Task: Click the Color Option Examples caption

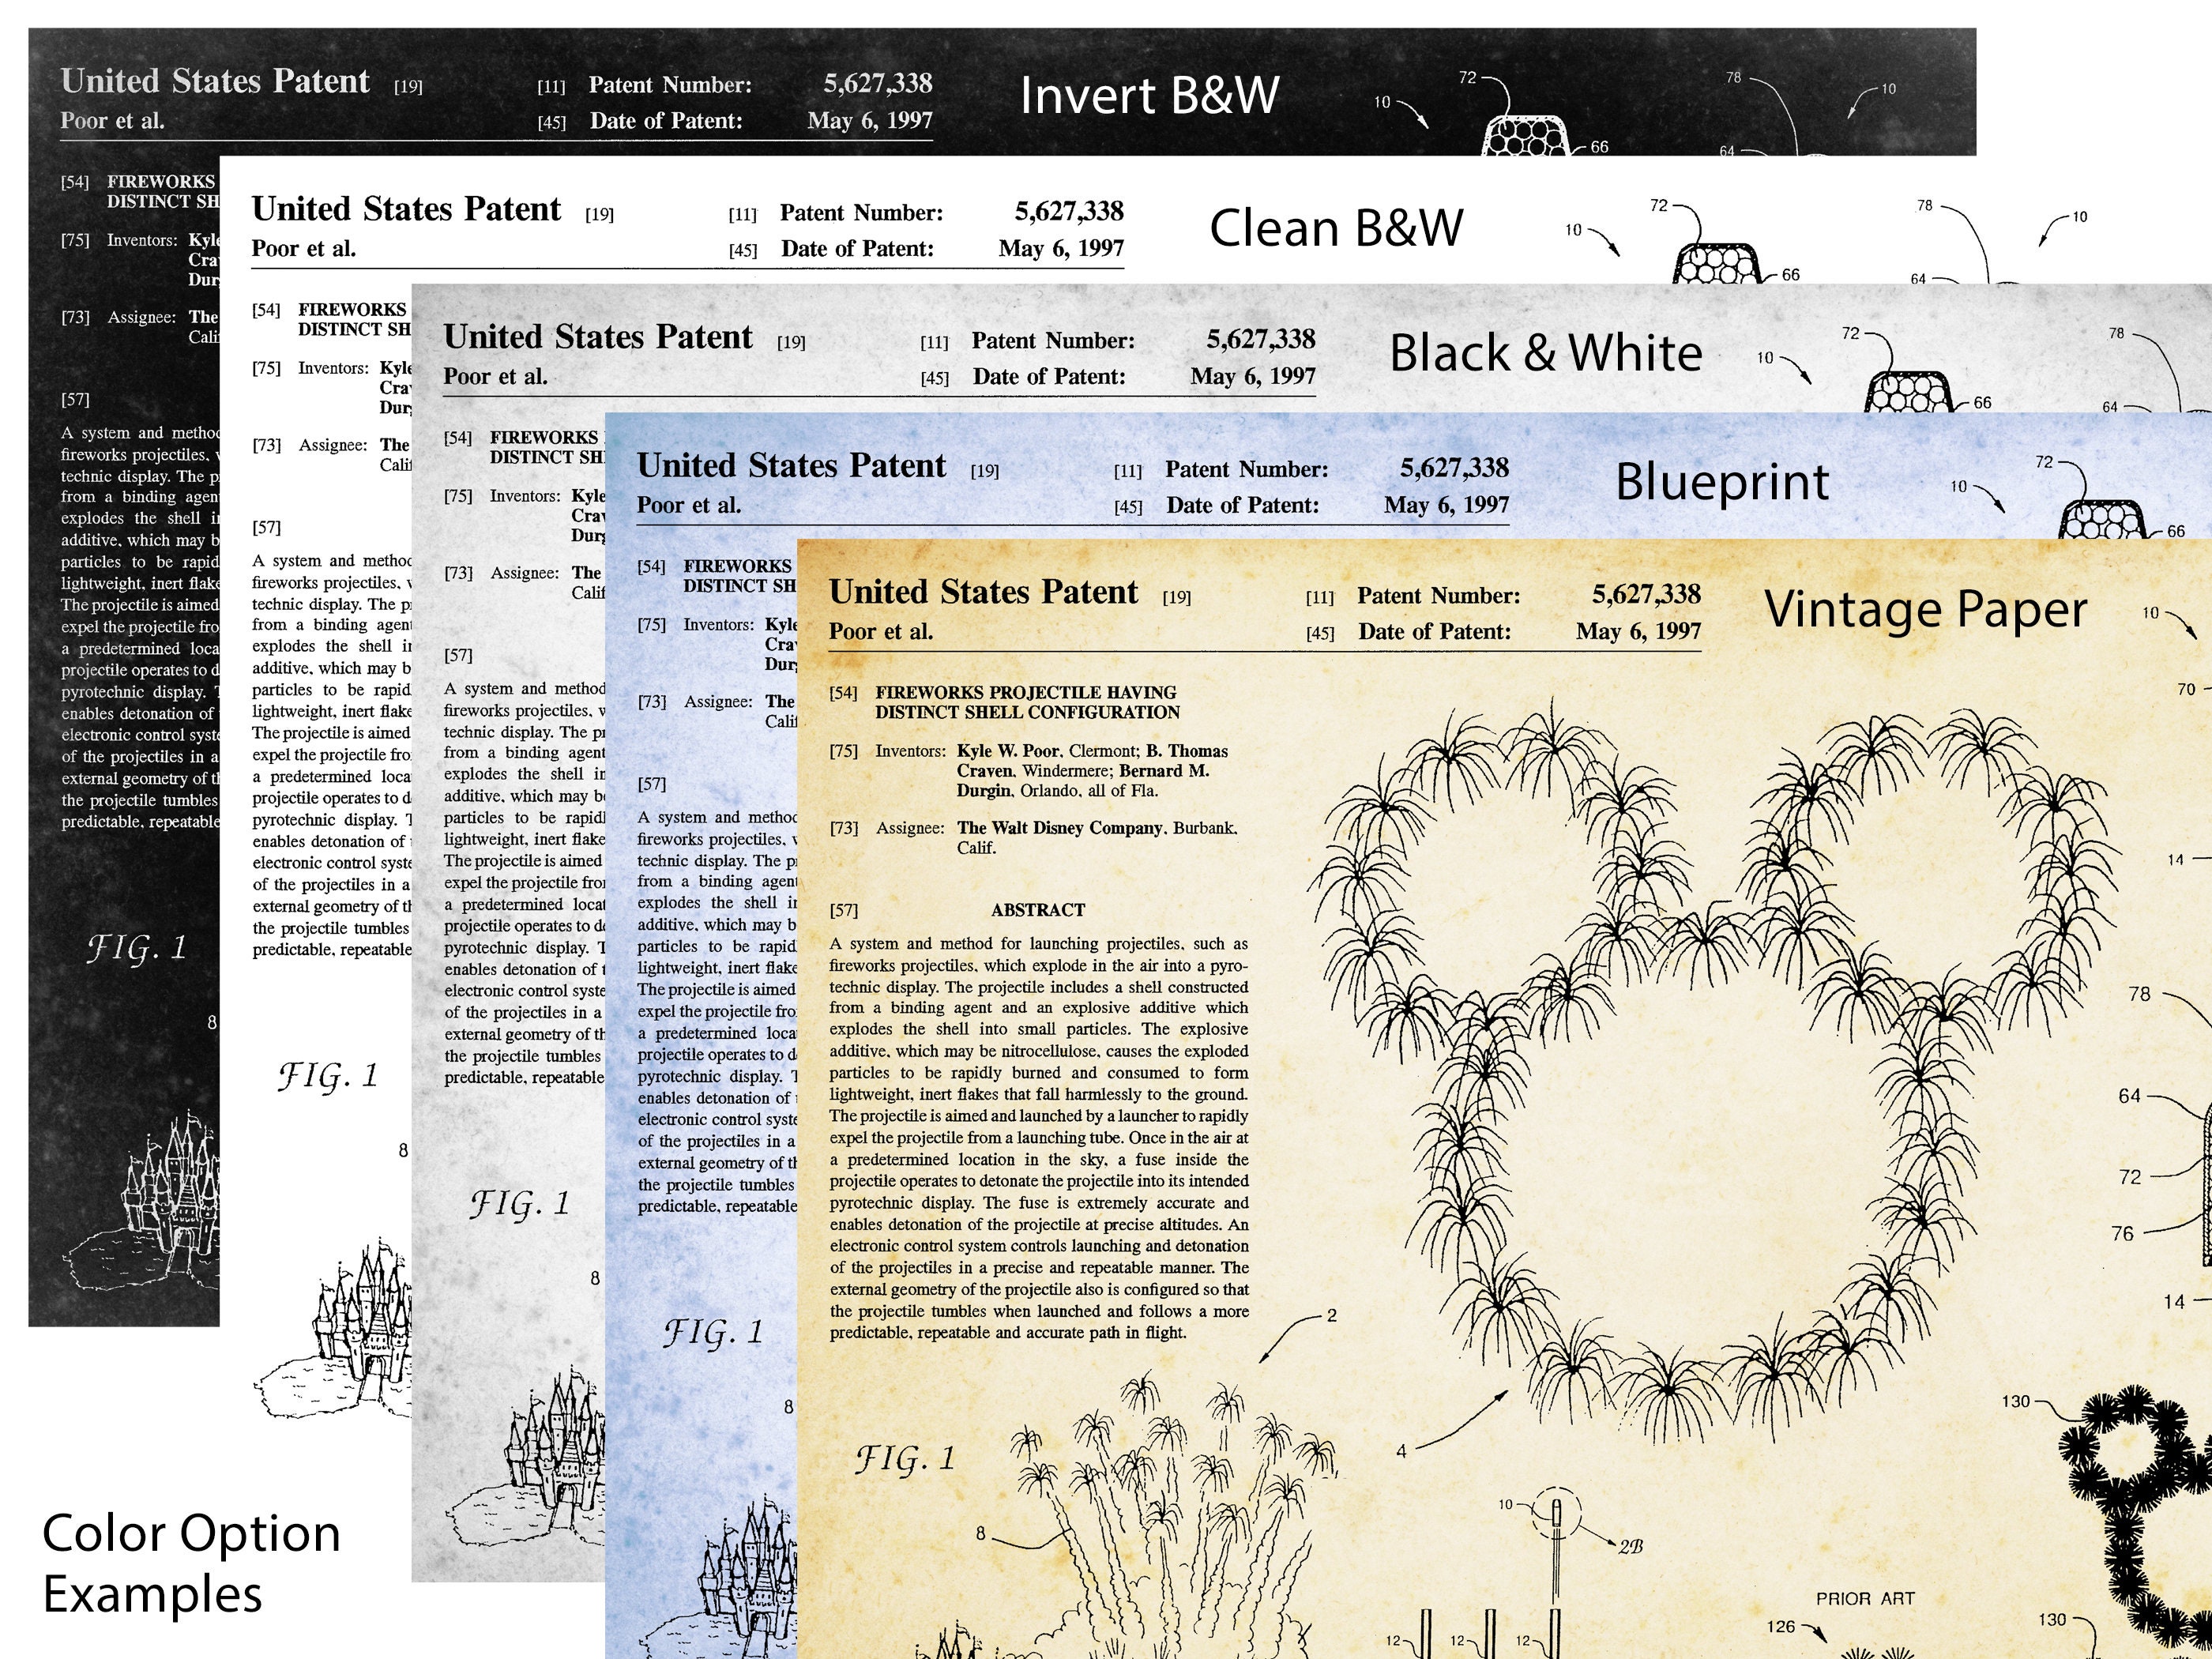Action: [x=191, y=1563]
